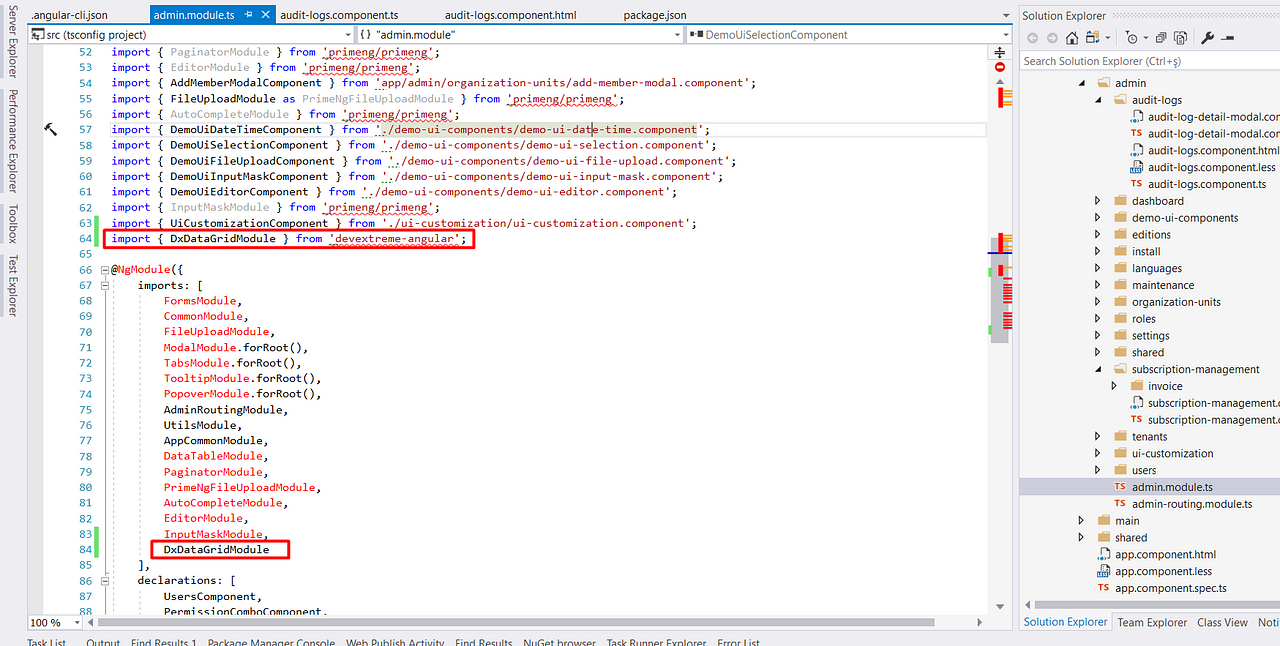This screenshot has width=1280, height=646.
Task: Click the TS icon of admin-routing.module.ts
Action: 1119,504
